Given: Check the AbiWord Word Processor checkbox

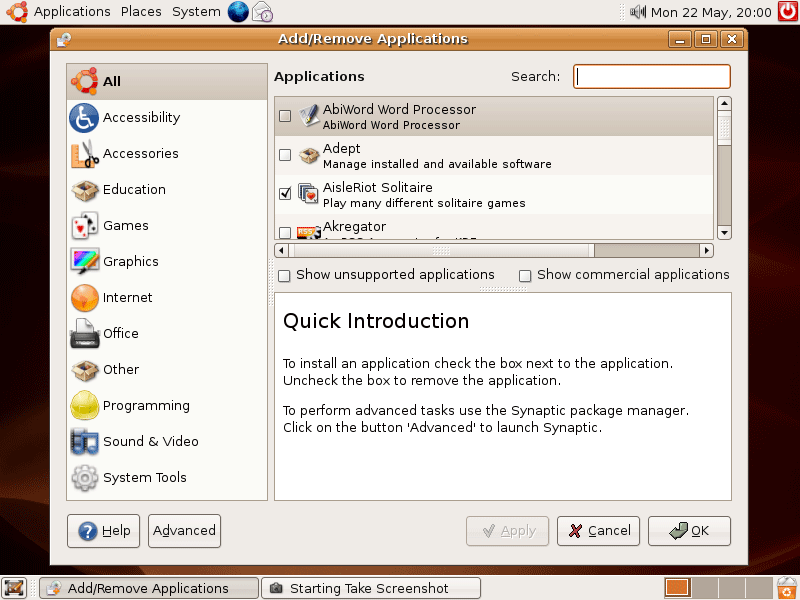Looking at the screenshot, I should [x=285, y=116].
